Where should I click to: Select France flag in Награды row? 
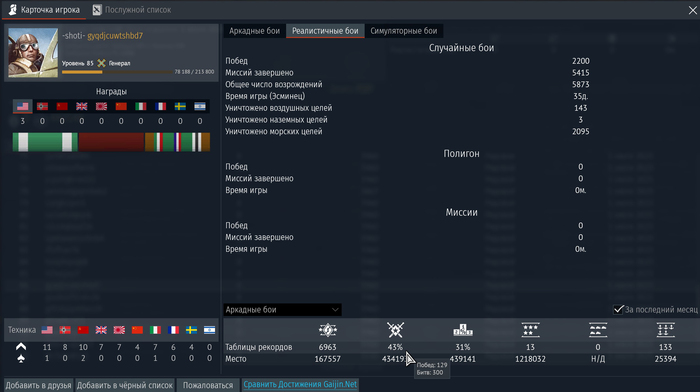click(160, 106)
